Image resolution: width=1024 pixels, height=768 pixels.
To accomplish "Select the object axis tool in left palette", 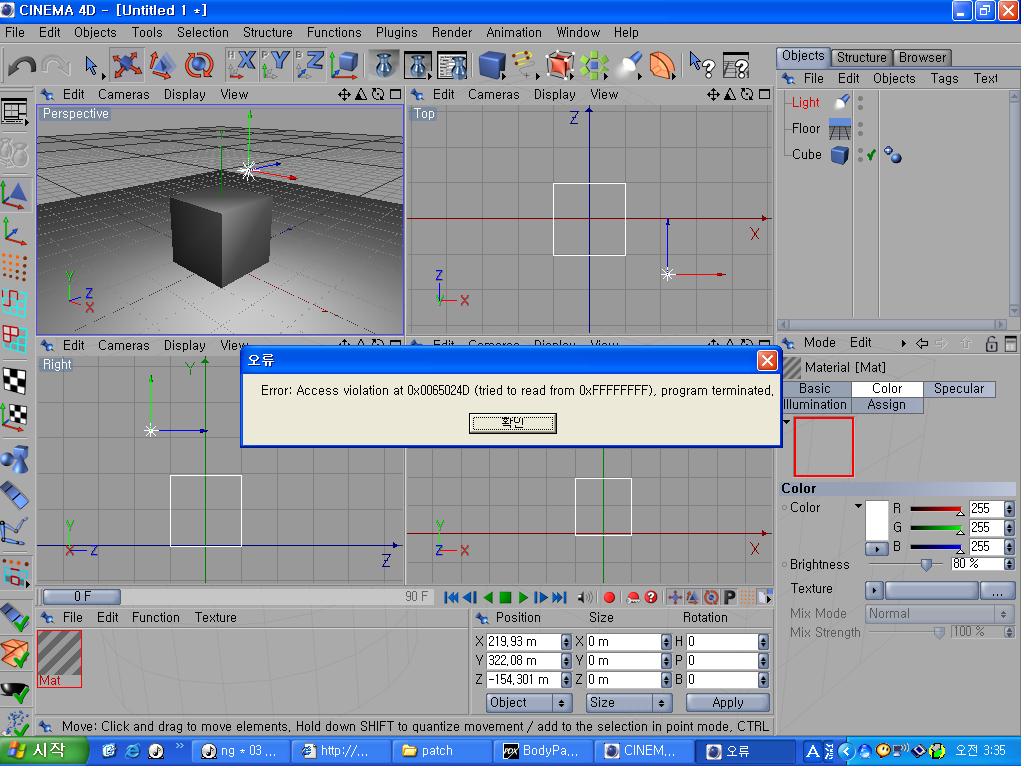I will [x=14, y=231].
